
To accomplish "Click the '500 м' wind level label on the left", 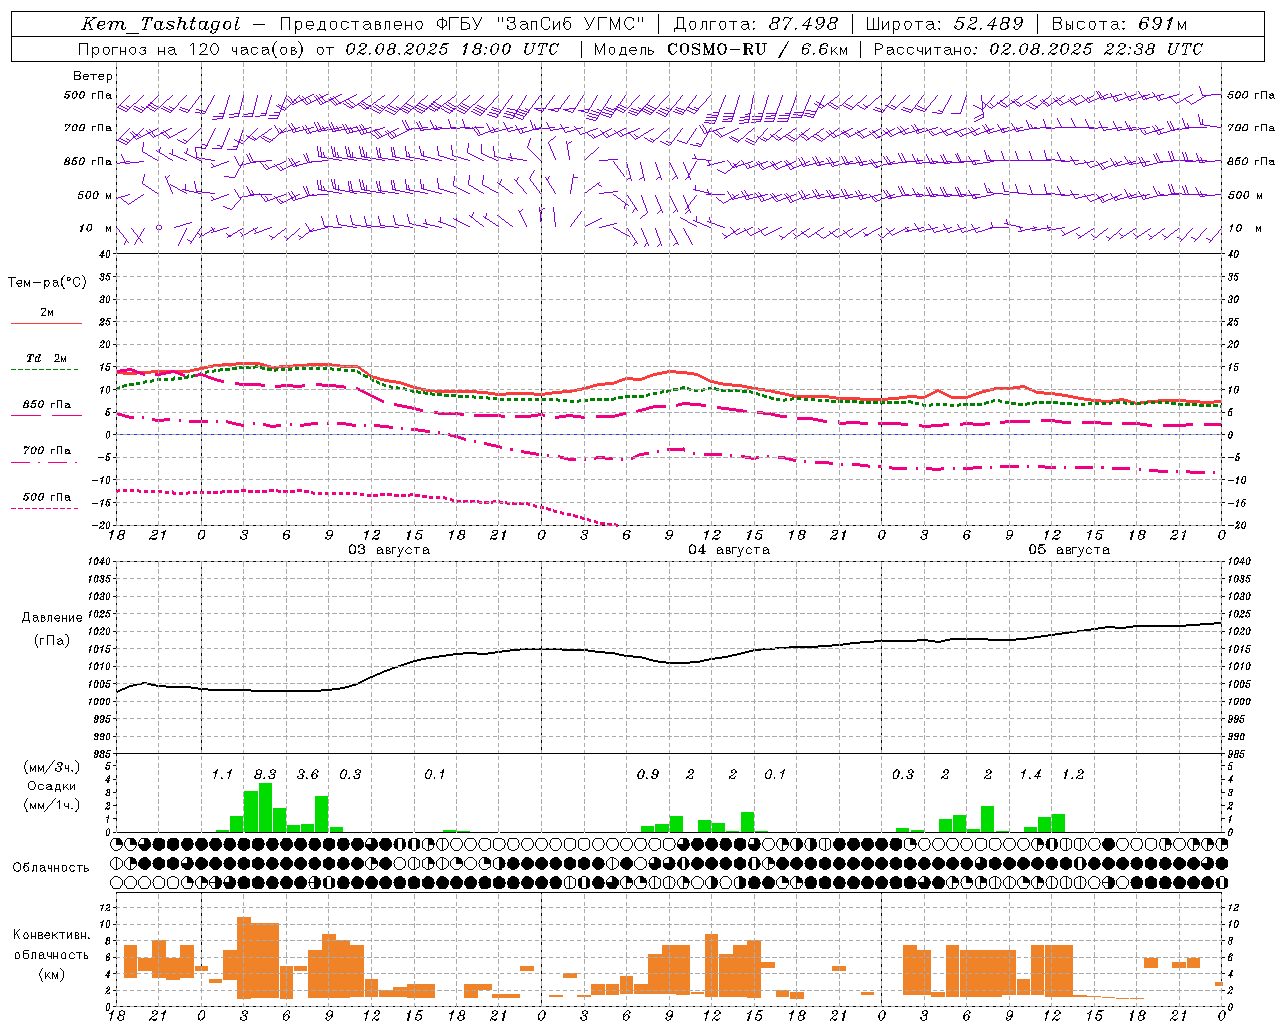I will pyautogui.click(x=95, y=195).
